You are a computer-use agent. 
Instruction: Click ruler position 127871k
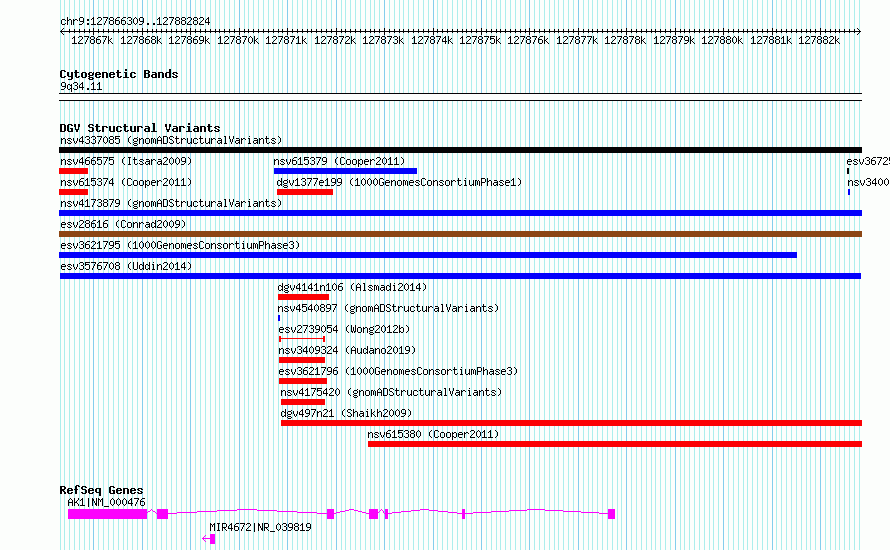point(286,40)
